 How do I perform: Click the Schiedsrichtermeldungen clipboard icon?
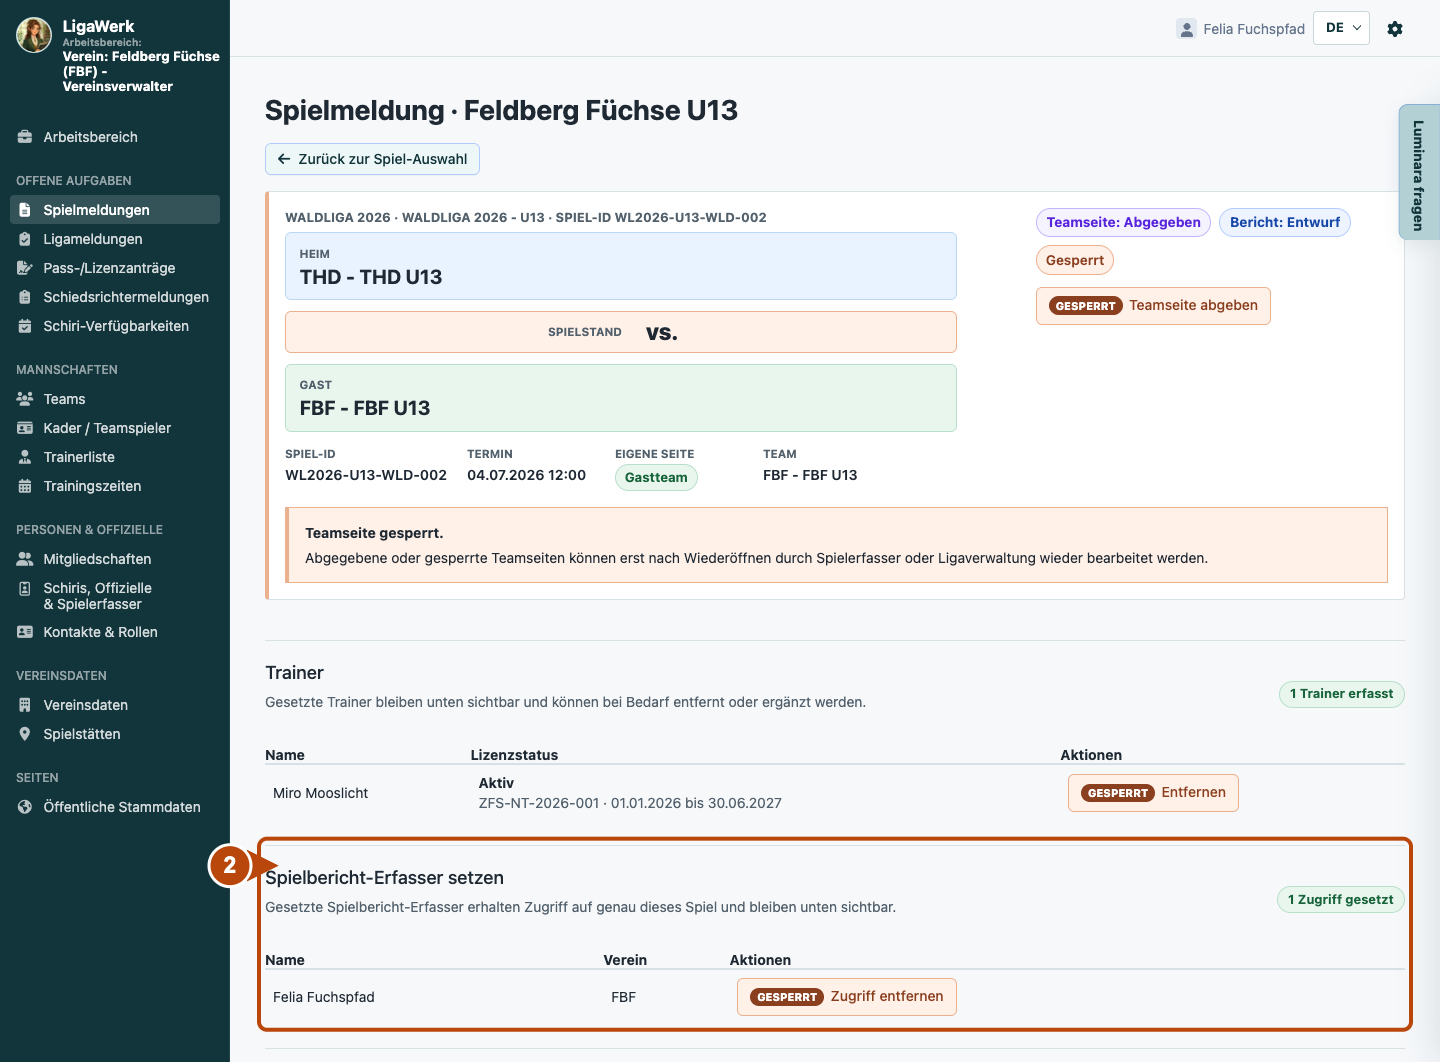[x=25, y=297]
